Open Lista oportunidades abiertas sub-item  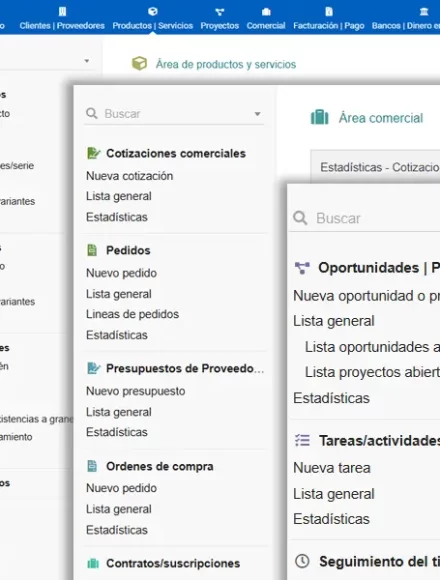click(x=372, y=347)
